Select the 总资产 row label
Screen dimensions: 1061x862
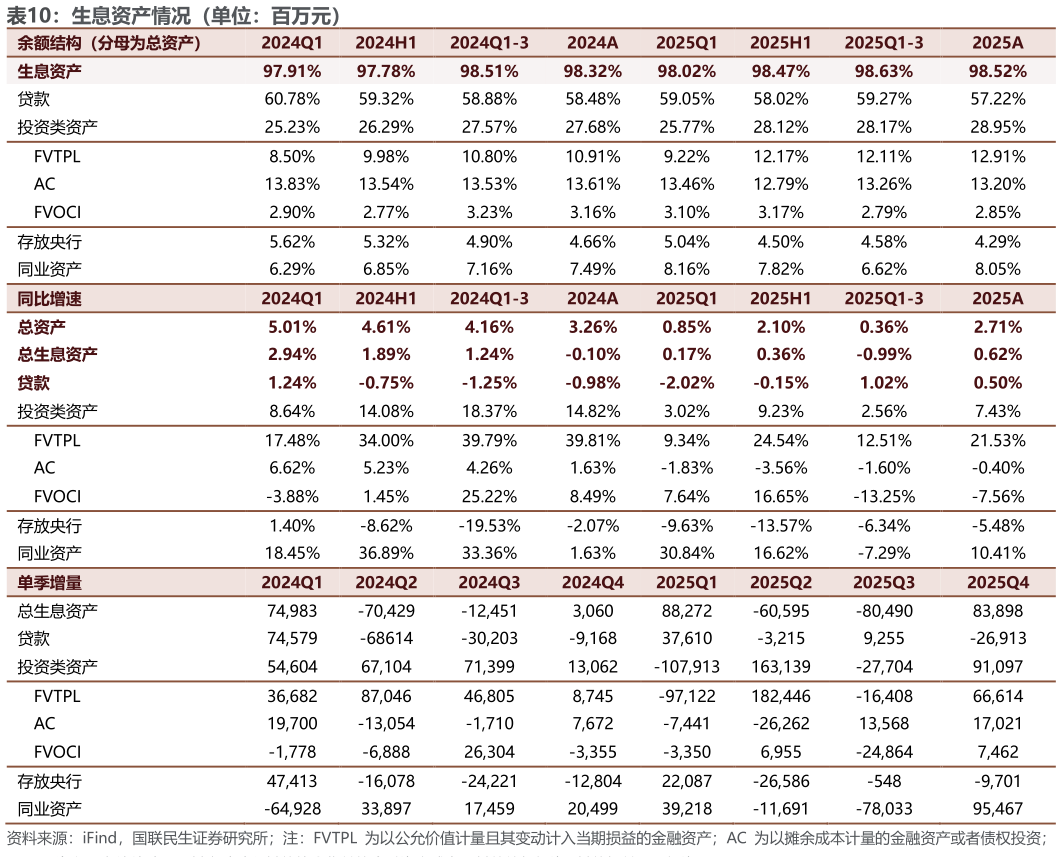click(x=42, y=326)
